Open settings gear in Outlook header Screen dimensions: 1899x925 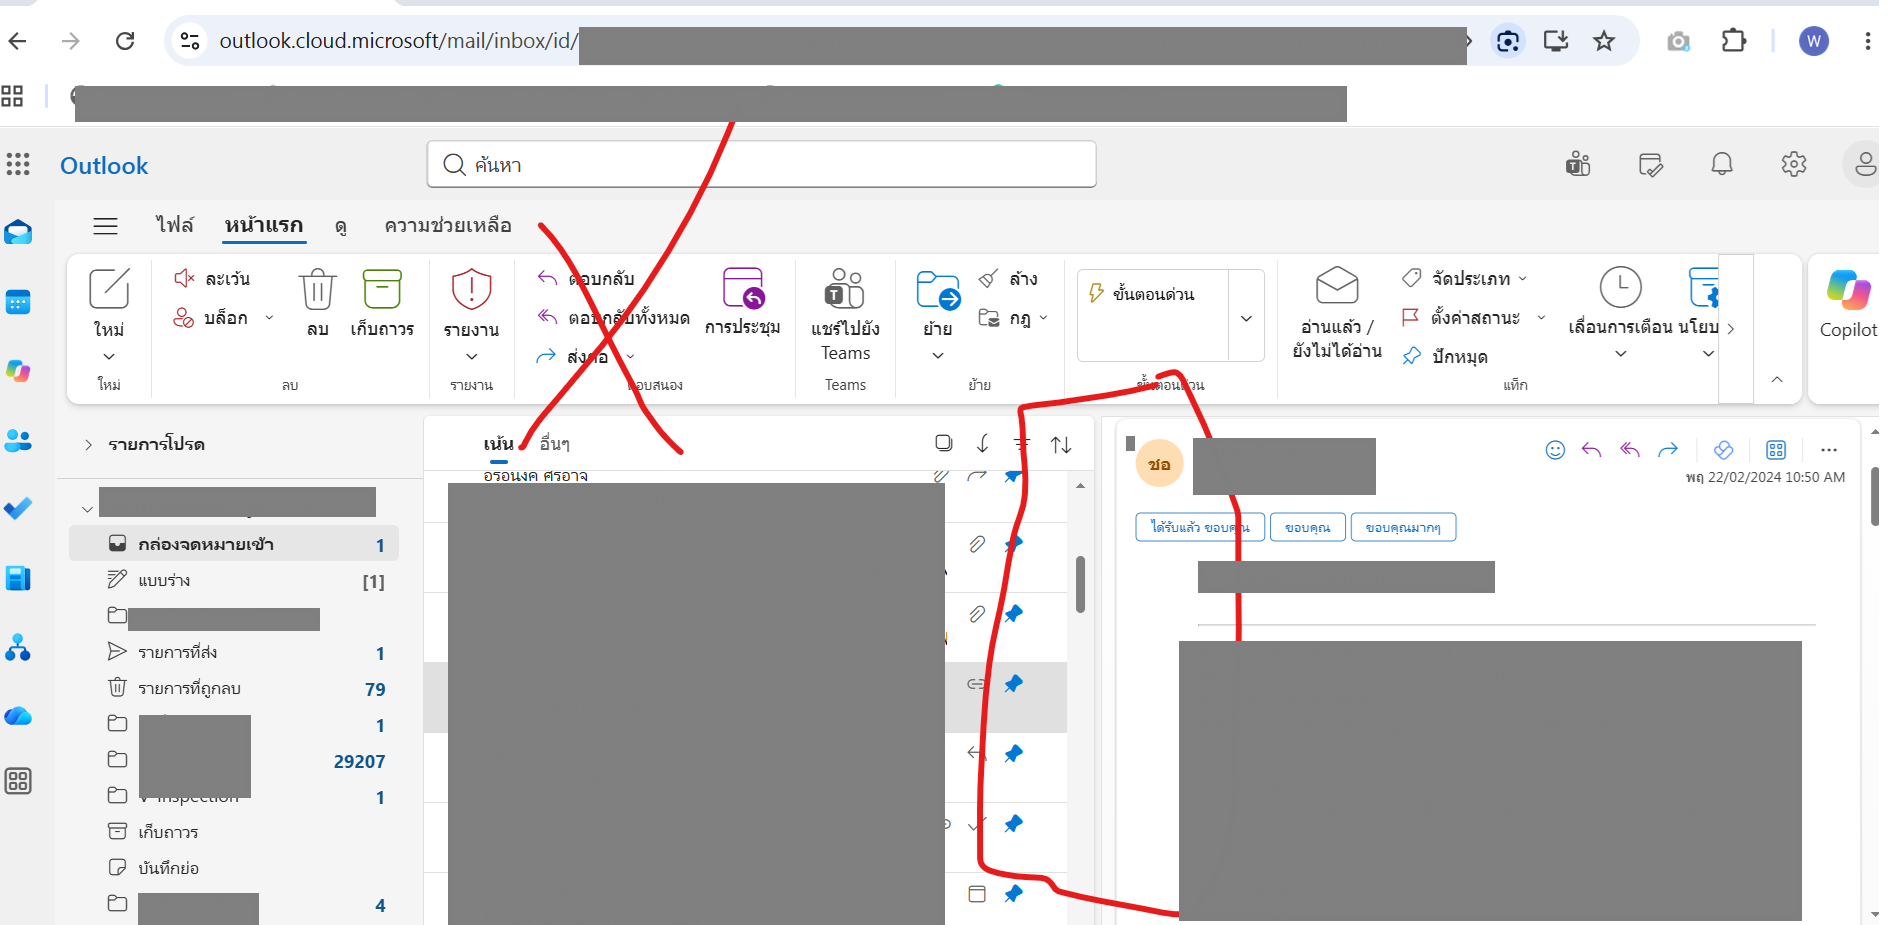coord(1794,164)
